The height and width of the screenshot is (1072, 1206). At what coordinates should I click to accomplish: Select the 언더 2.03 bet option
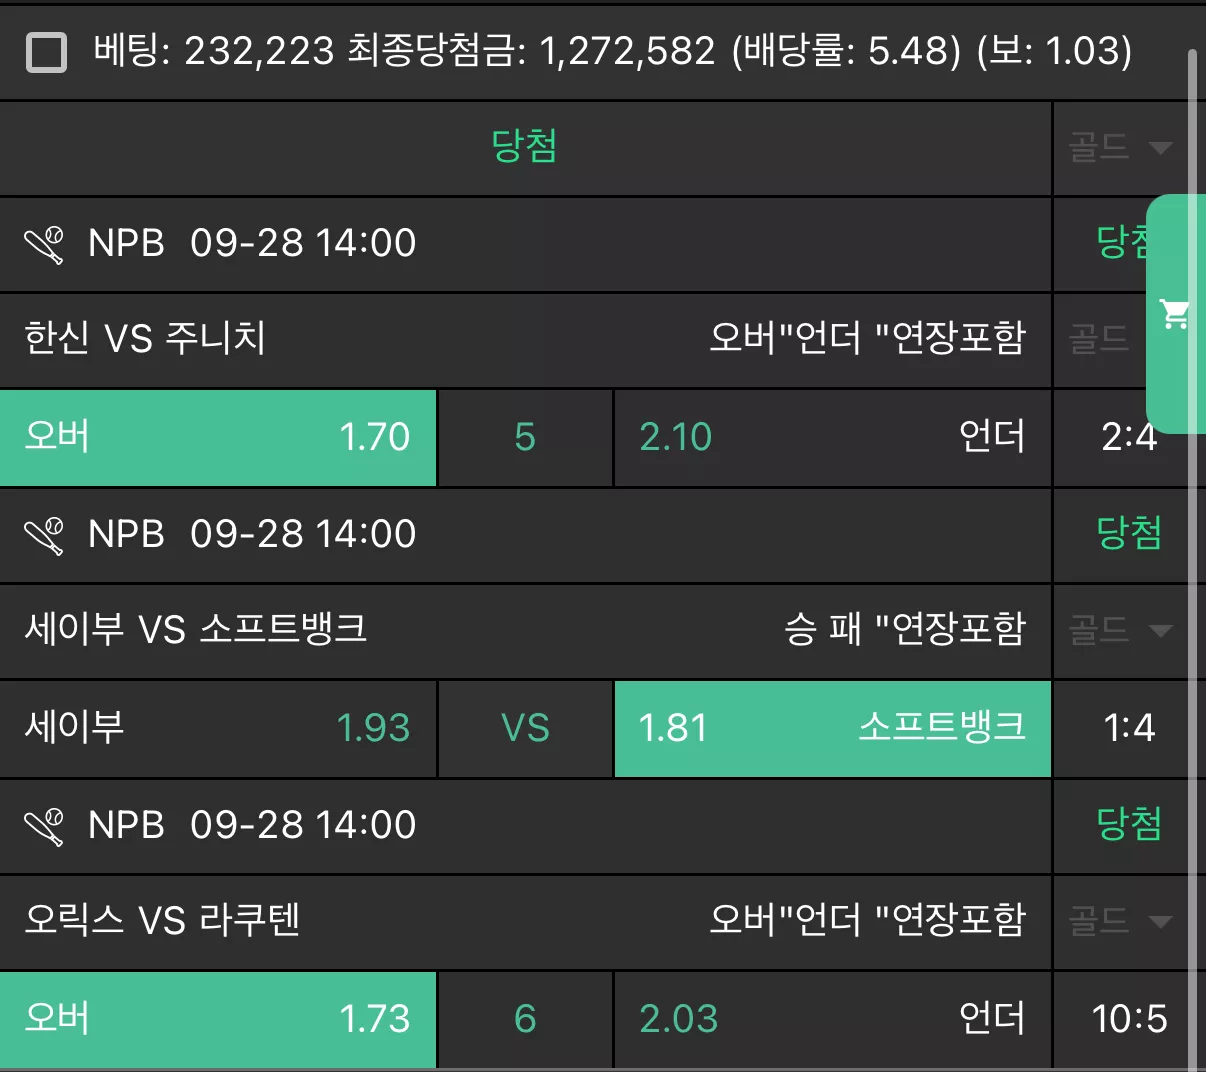click(x=832, y=1019)
